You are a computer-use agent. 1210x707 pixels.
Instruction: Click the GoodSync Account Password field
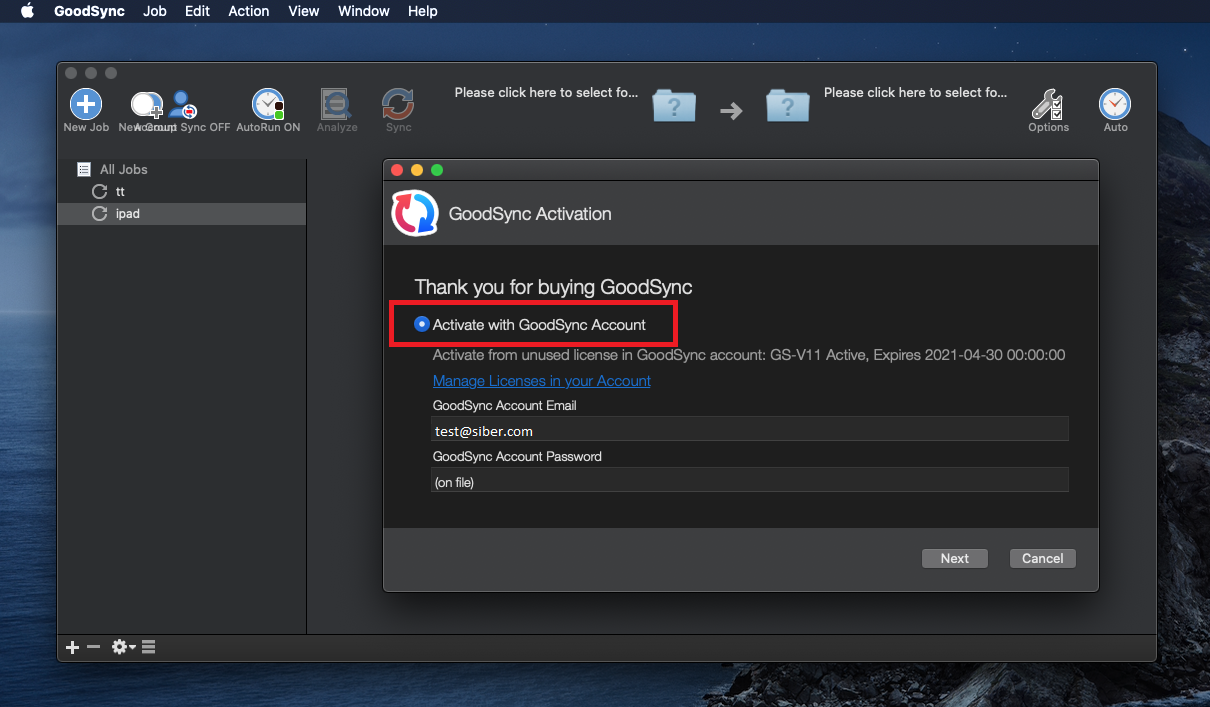[x=749, y=482]
